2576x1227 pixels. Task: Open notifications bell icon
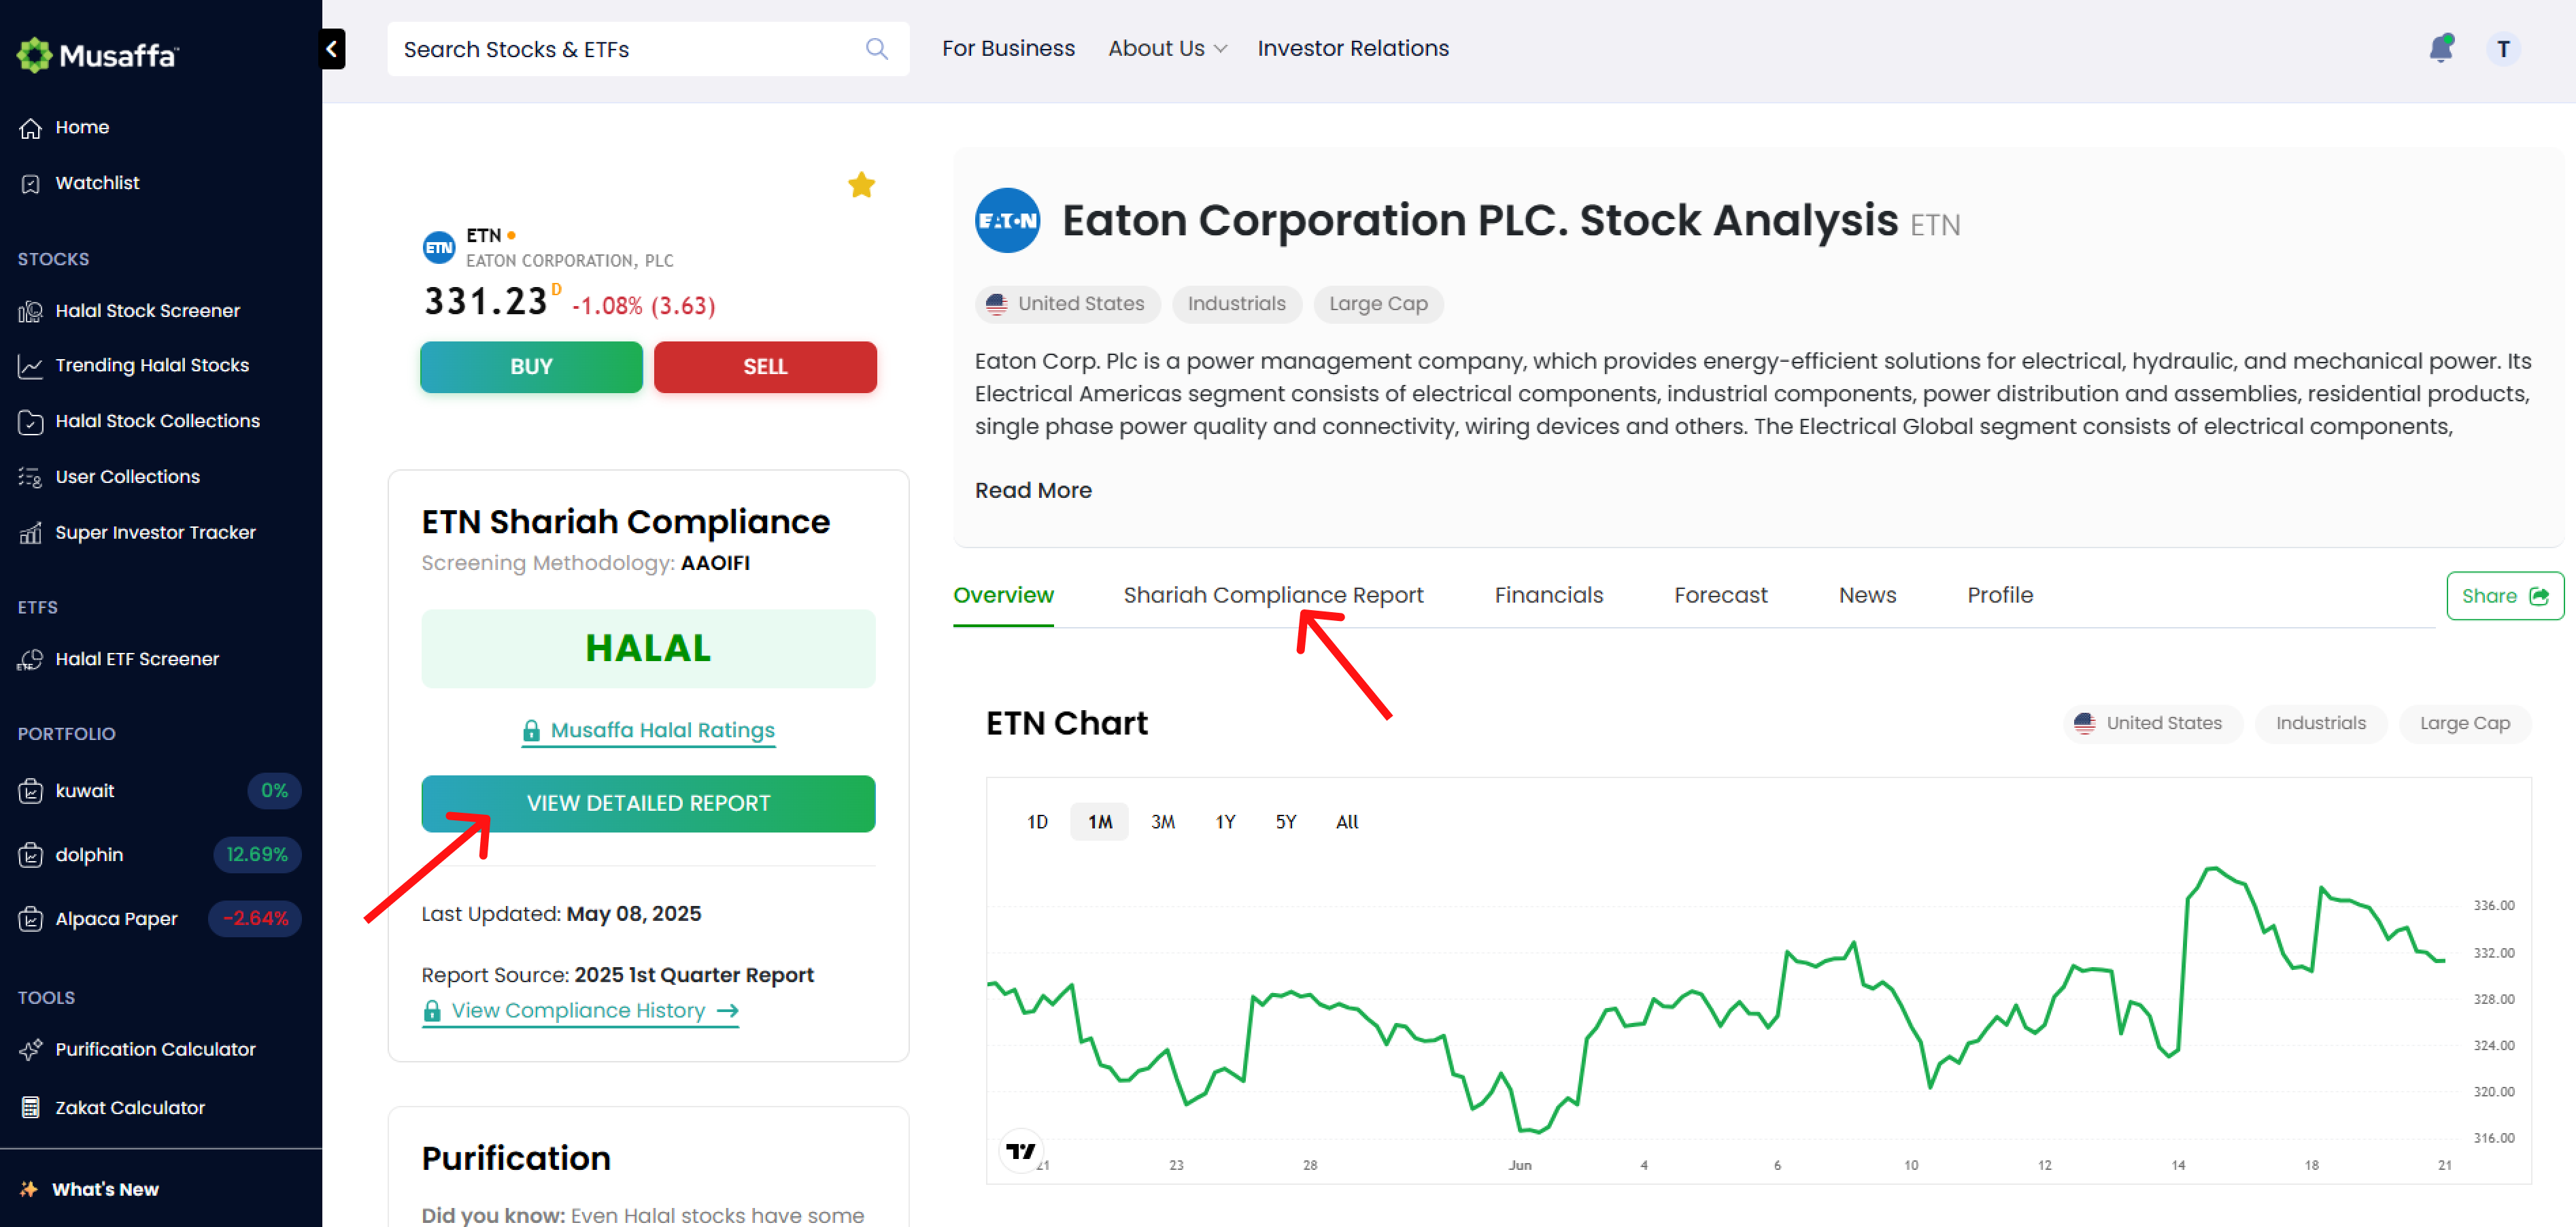(x=2441, y=48)
